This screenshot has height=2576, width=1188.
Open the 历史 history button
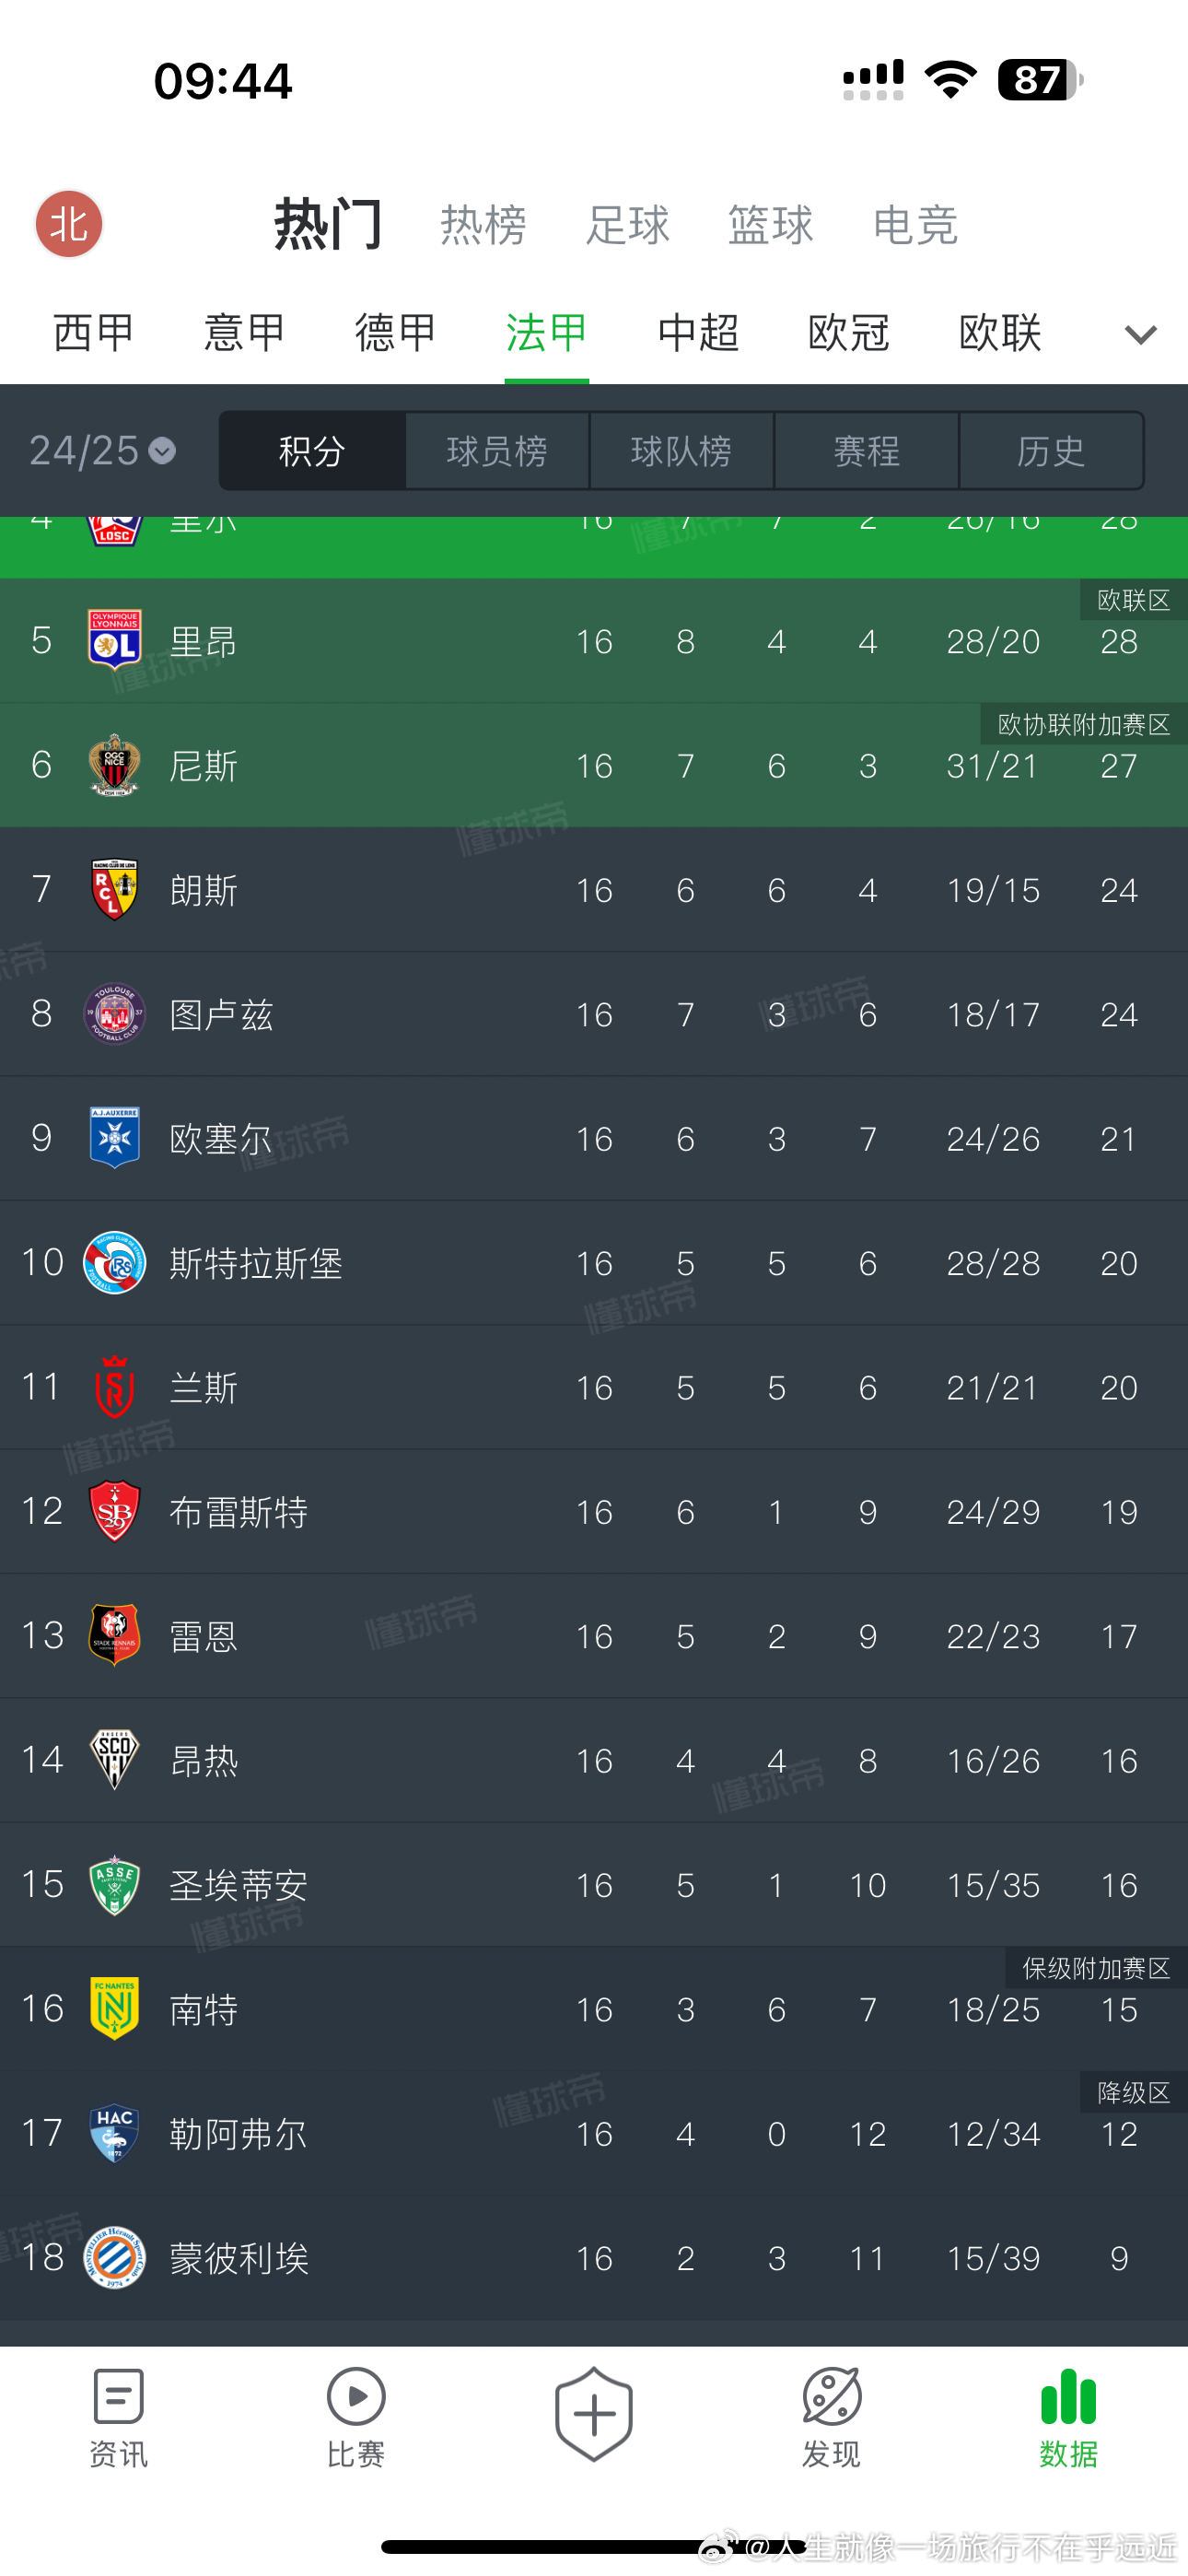1051,451
